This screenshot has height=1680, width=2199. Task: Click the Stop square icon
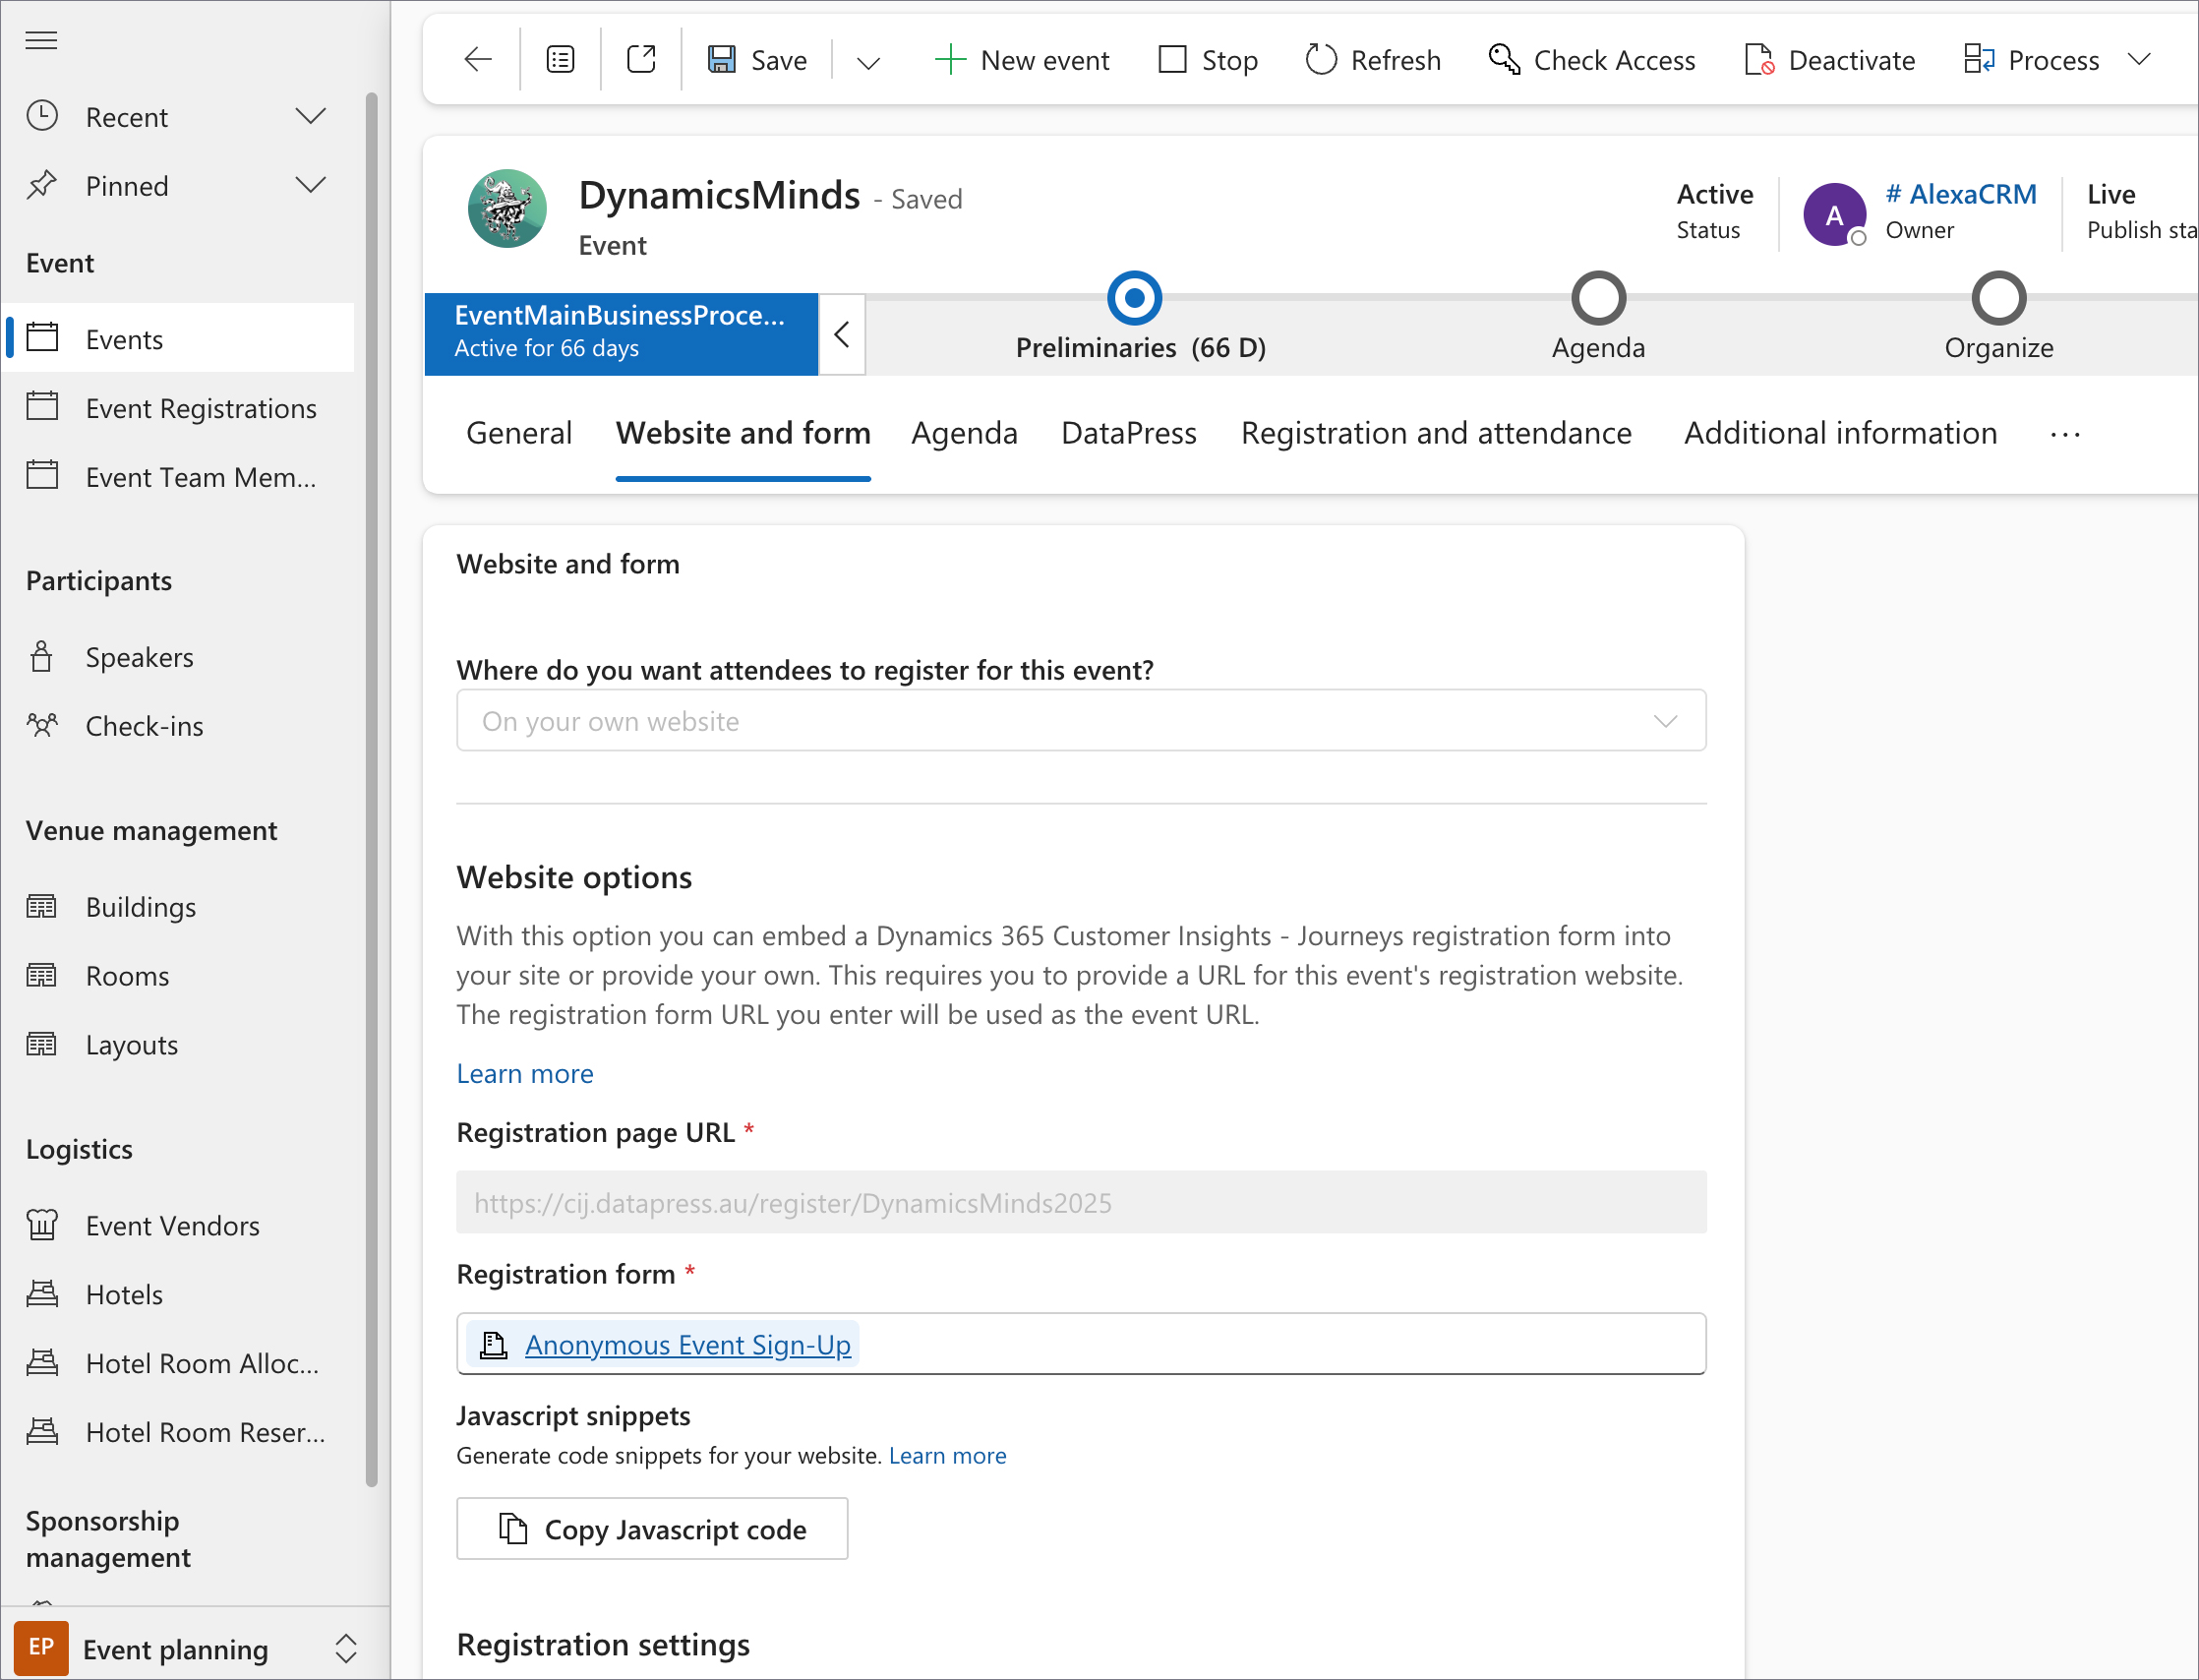click(1172, 60)
